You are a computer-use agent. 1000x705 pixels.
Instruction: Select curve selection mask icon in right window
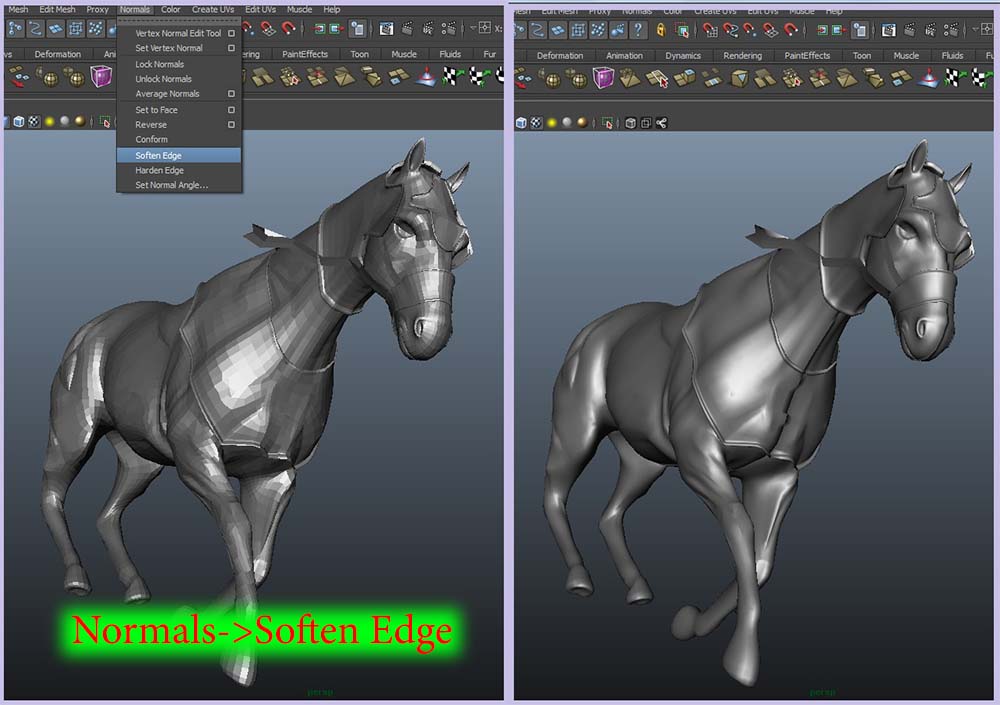point(537,29)
